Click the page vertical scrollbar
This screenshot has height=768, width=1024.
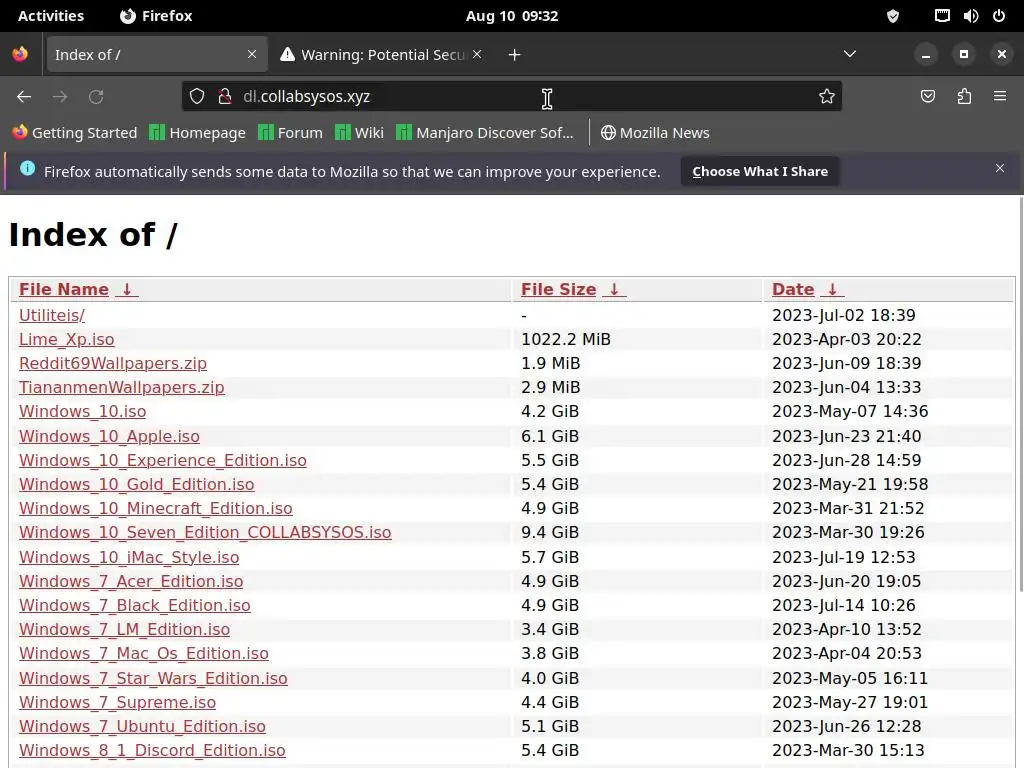tap(1020, 394)
